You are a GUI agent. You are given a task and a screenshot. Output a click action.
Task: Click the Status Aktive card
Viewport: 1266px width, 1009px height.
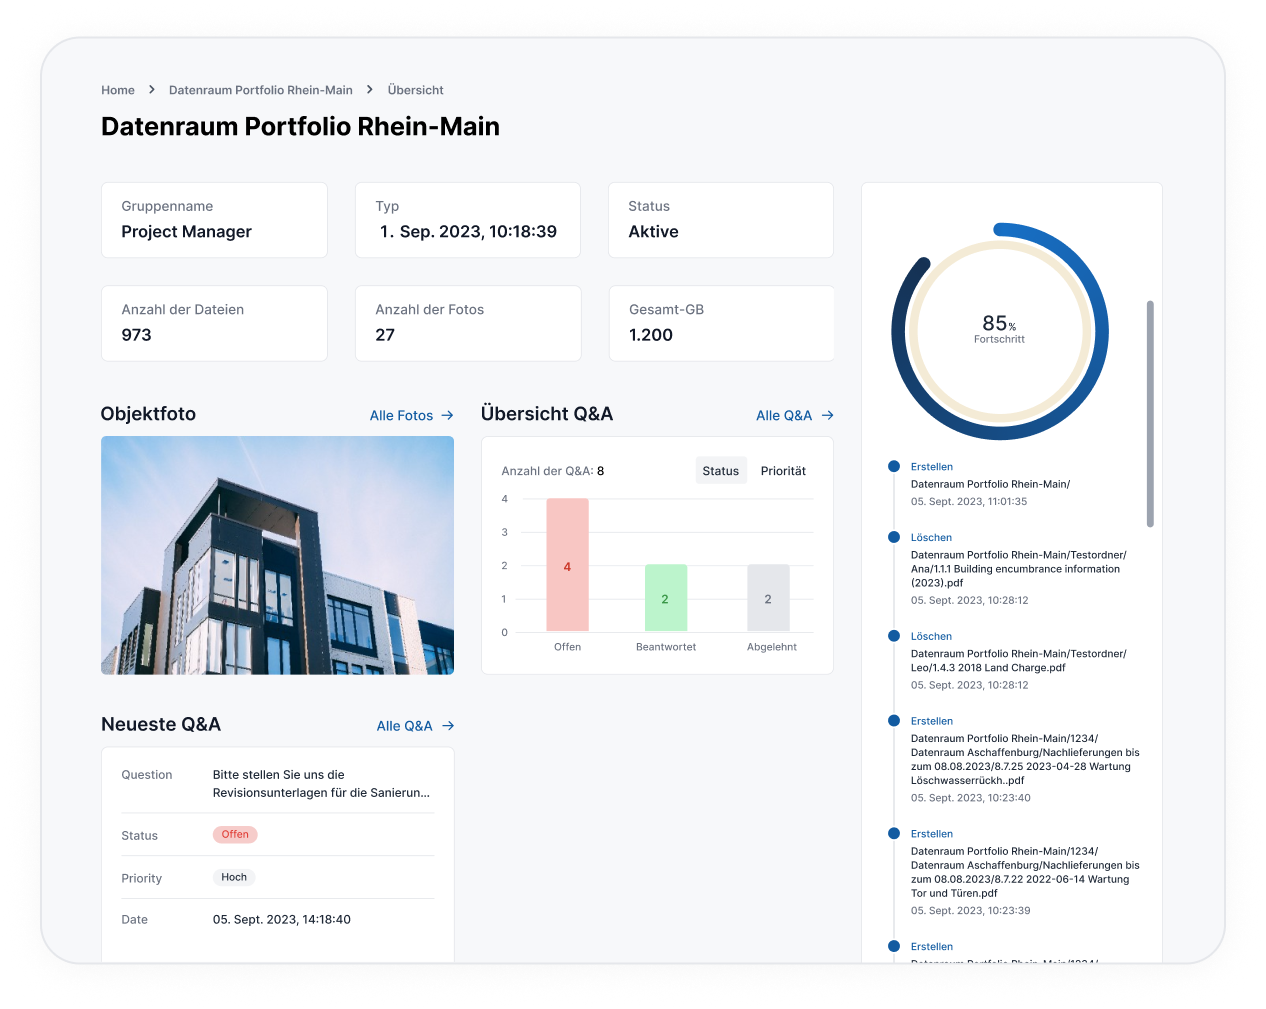click(x=721, y=220)
